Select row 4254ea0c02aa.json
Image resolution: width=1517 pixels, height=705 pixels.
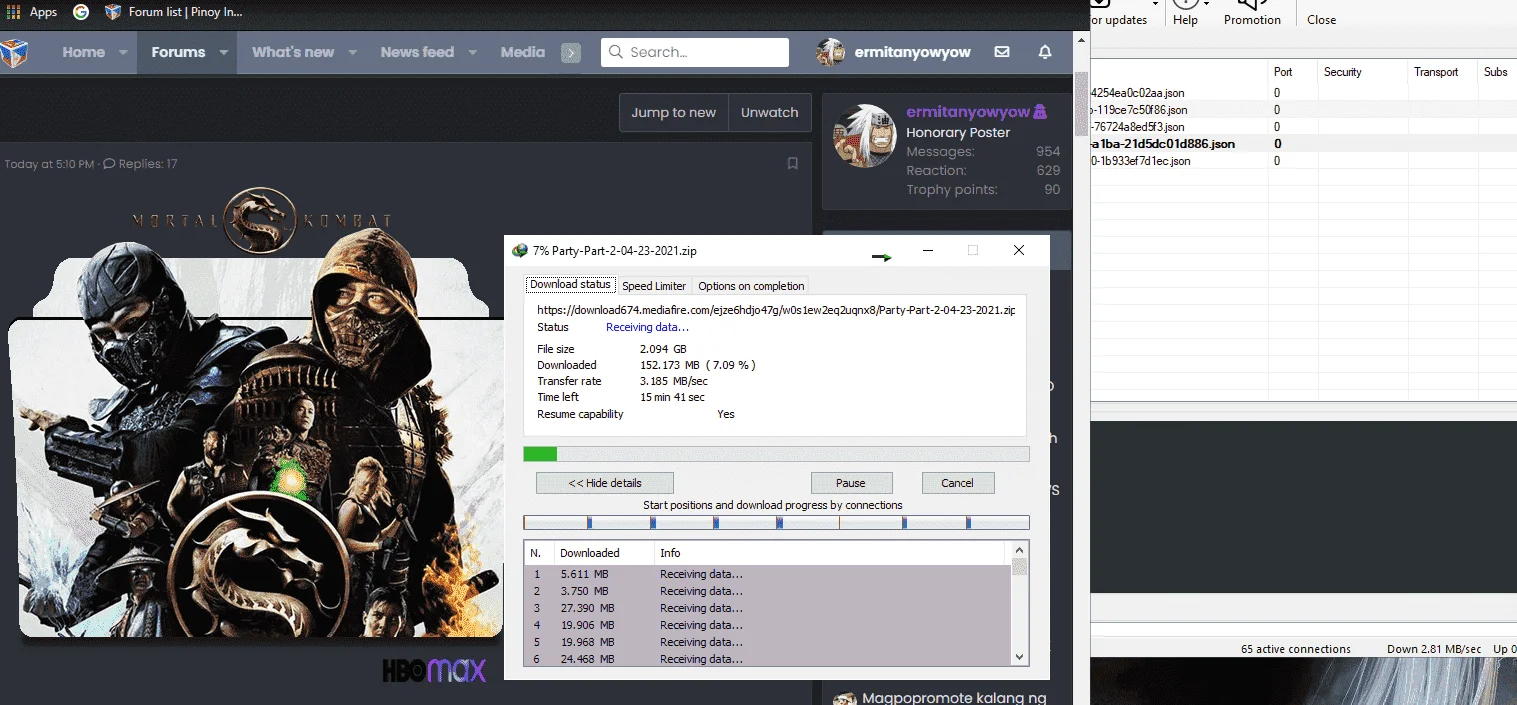point(1303,93)
